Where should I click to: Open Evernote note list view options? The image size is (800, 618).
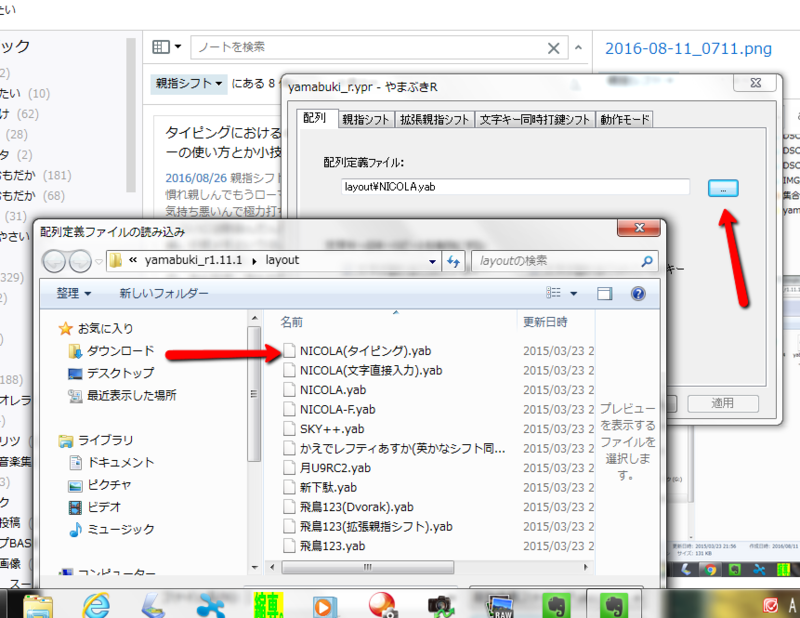[x=167, y=47]
